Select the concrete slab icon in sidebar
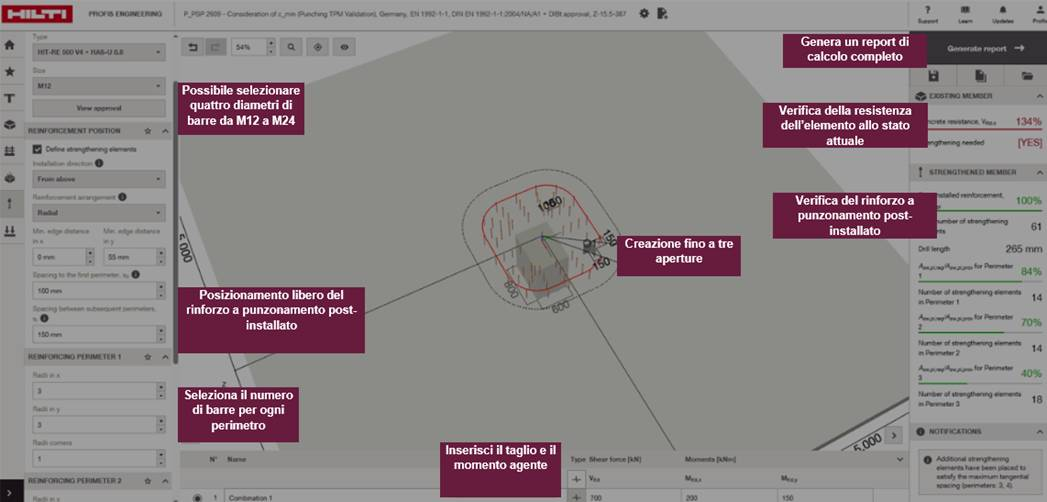The image size is (1047, 502). (x=9, y=125)
